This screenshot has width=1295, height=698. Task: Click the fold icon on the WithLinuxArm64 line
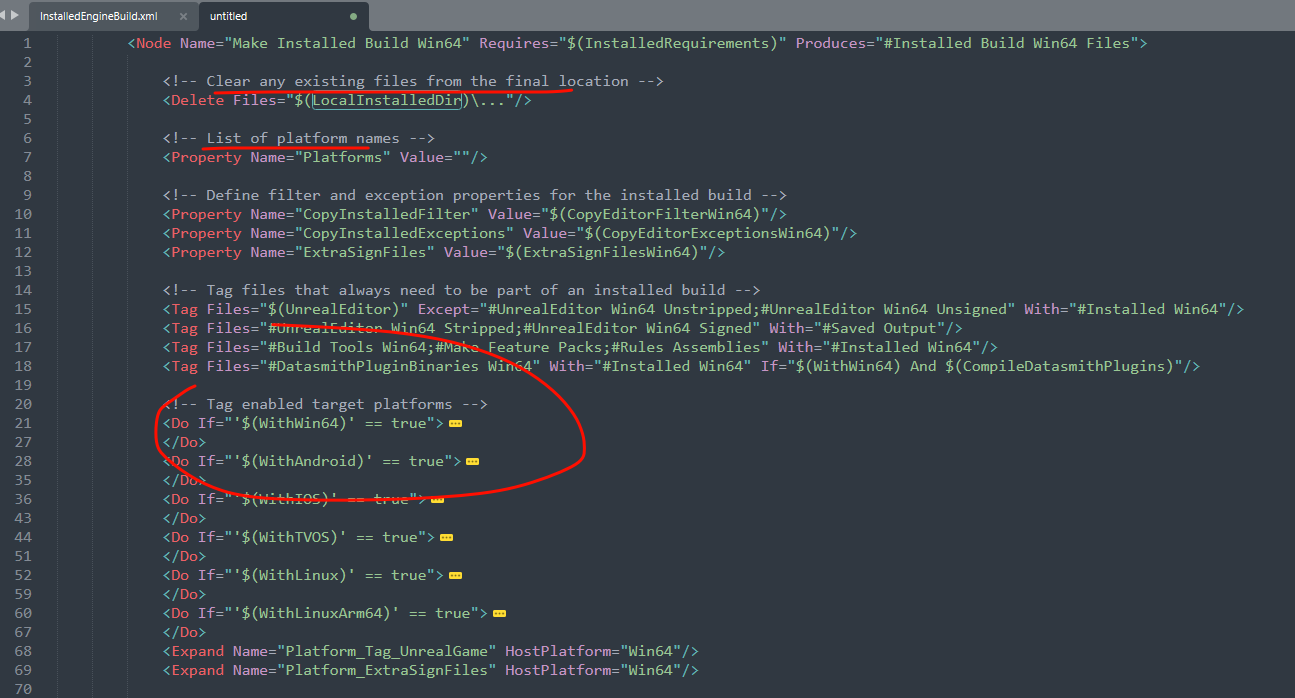coord(499,613)
